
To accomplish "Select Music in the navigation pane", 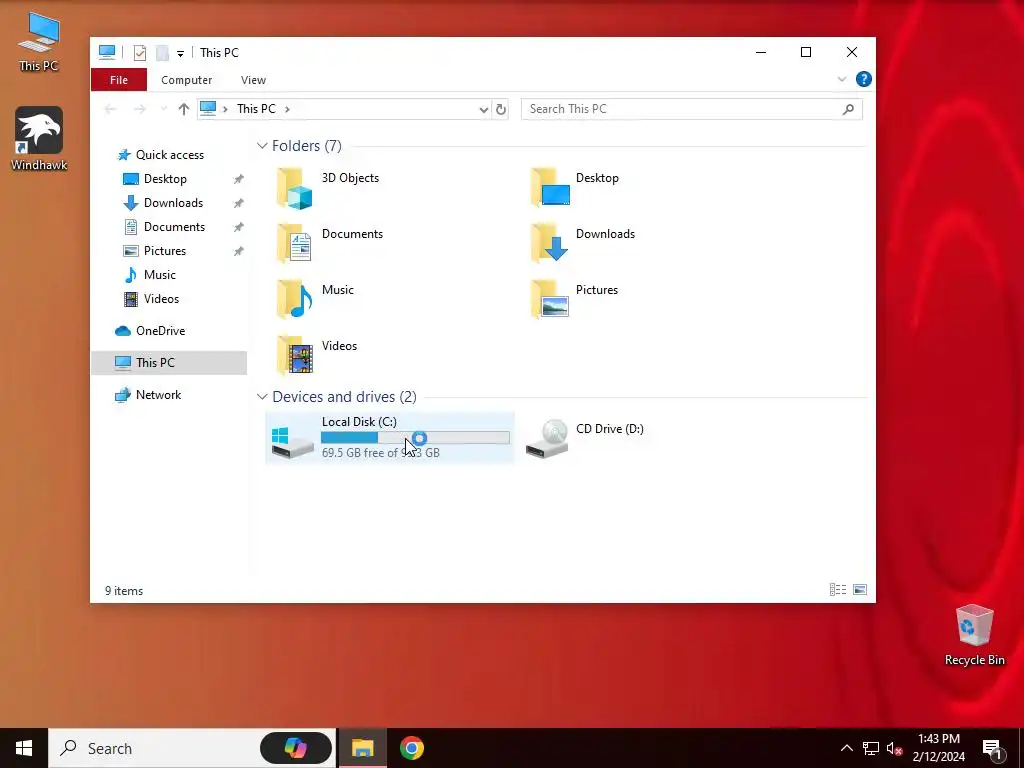I will 159,275.
